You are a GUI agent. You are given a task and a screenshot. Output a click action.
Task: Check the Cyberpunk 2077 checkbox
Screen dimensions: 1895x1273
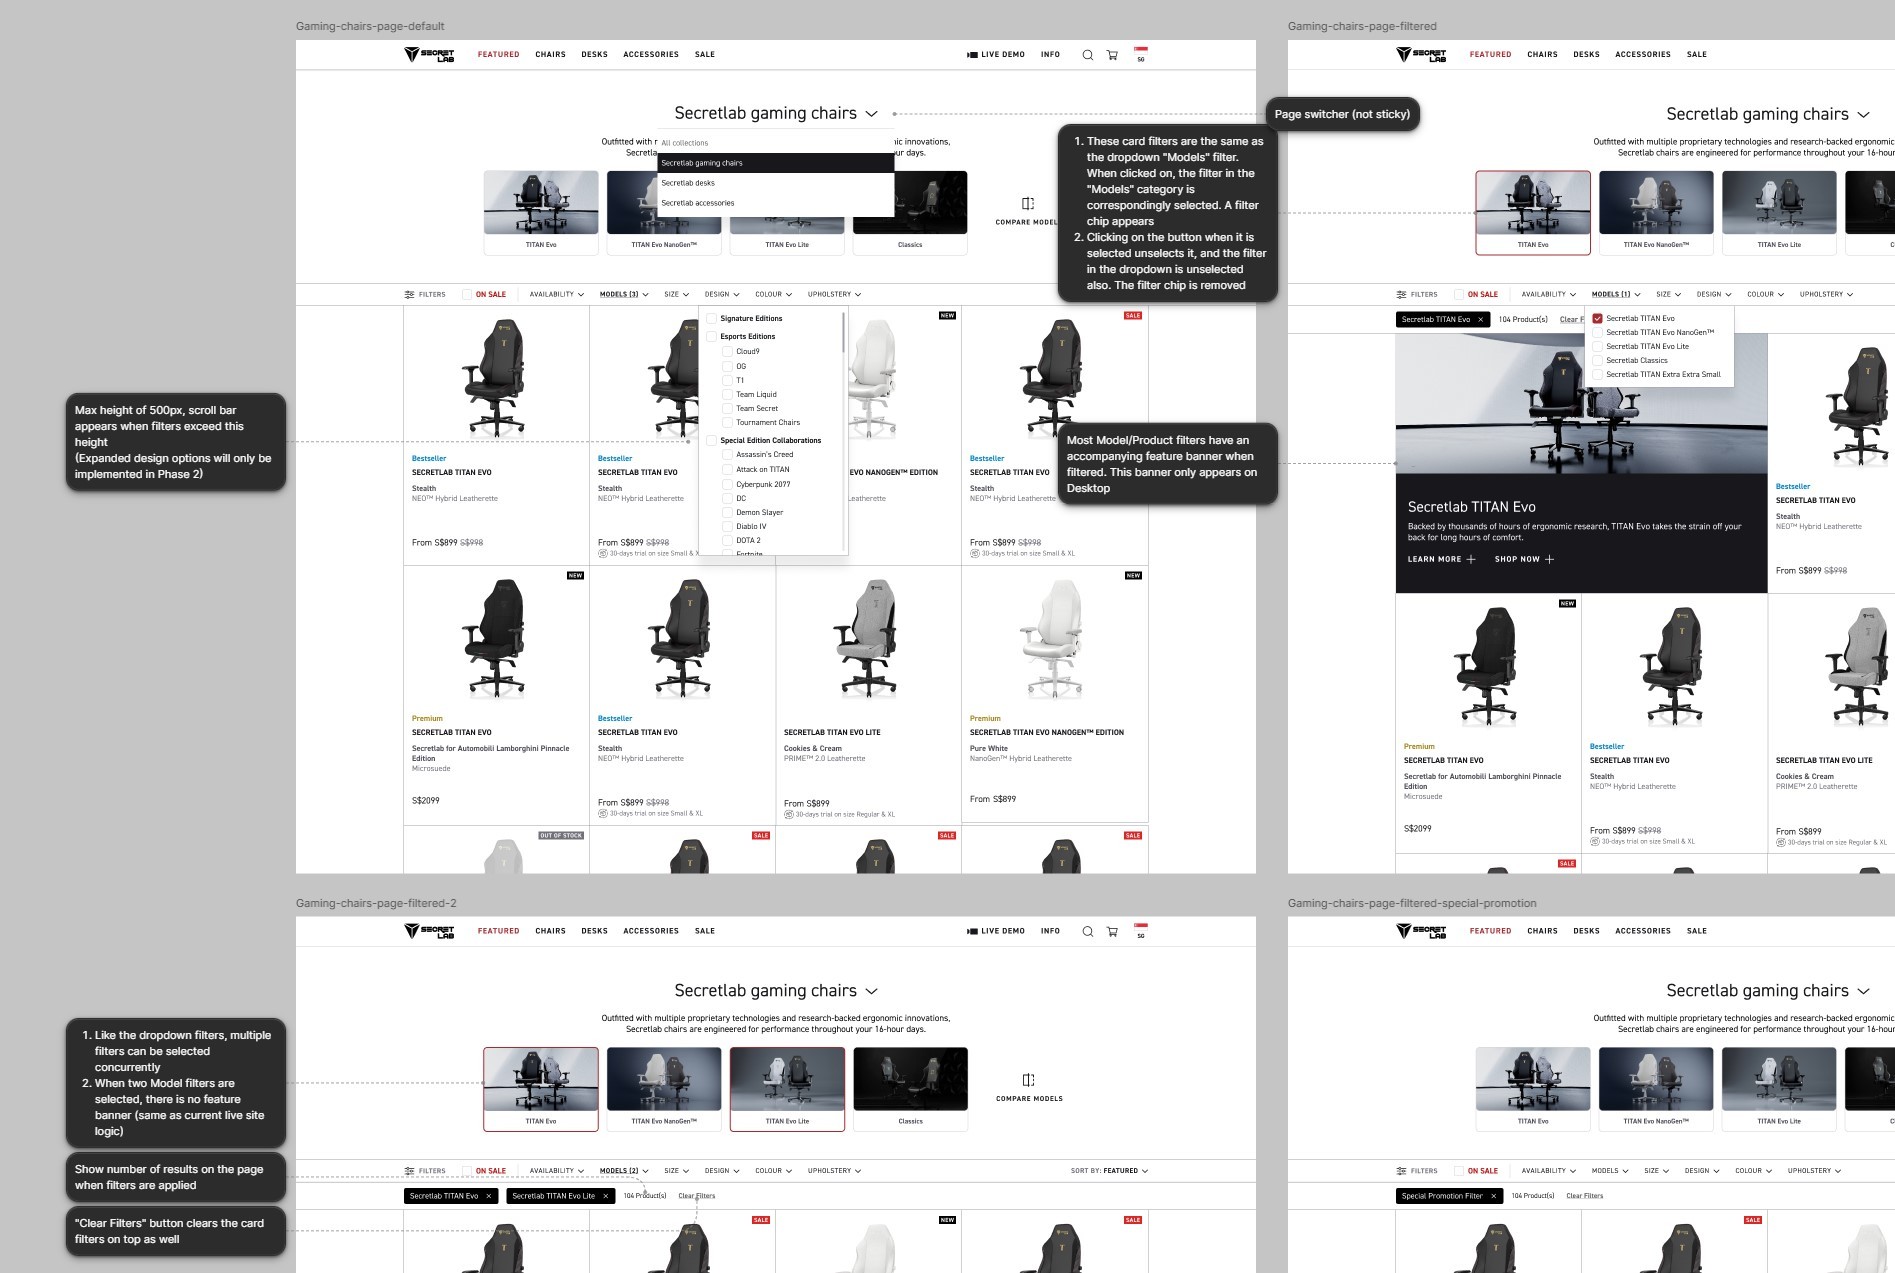(727, 485)
